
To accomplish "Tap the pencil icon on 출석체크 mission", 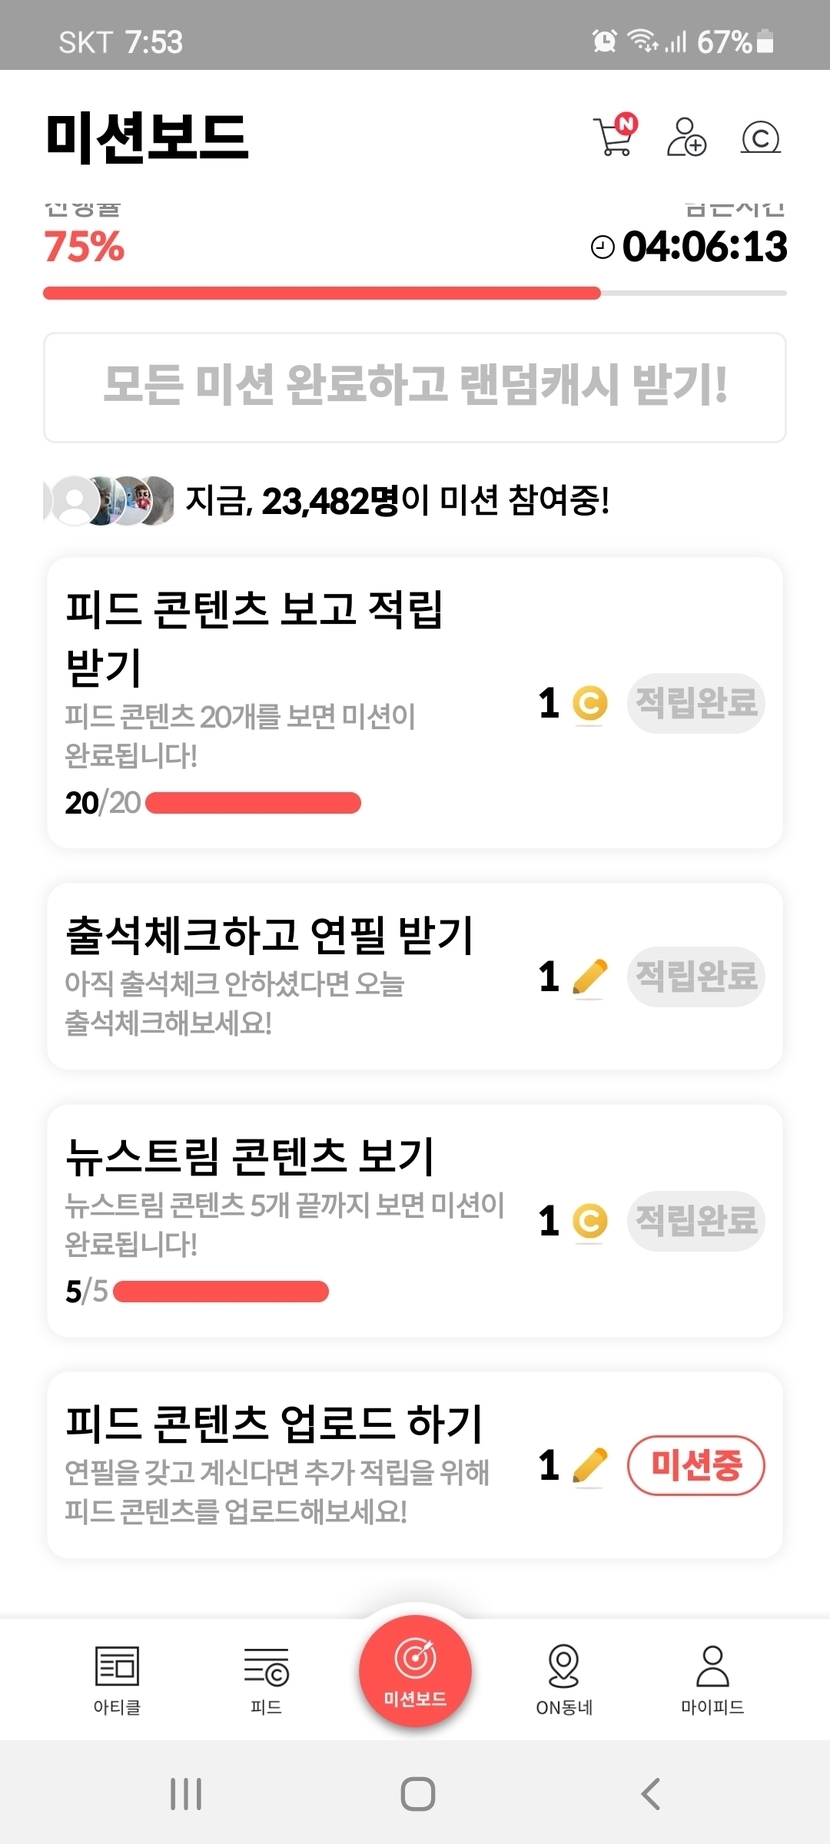I will point(590,977).
